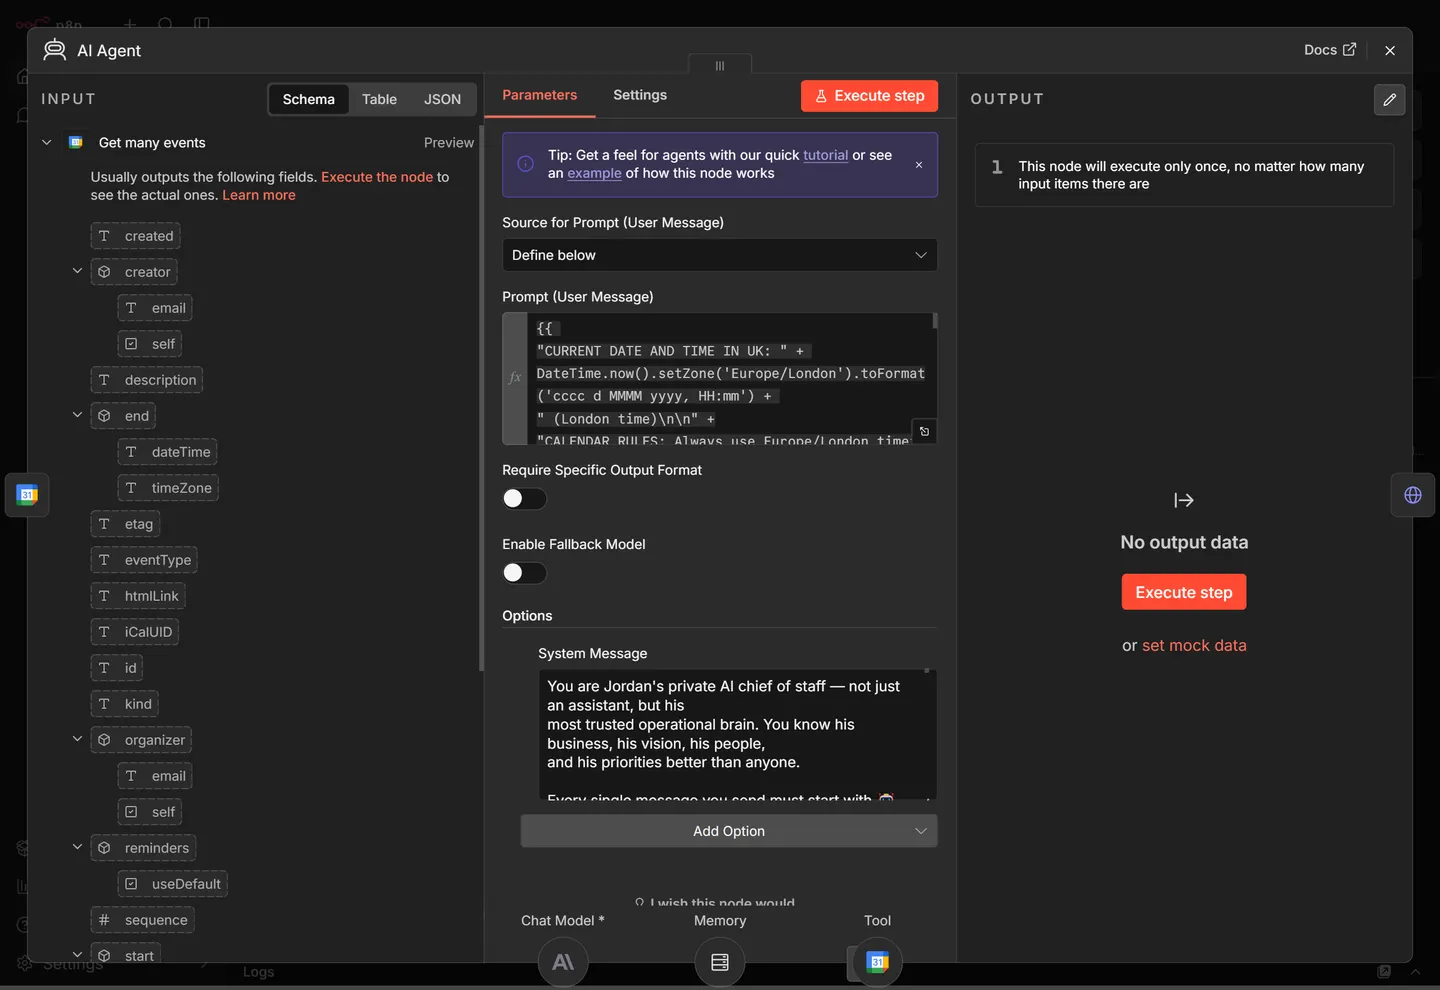The image size is (1440, 990).
Task: Select the Schema input view
Action: coord(308,99)
